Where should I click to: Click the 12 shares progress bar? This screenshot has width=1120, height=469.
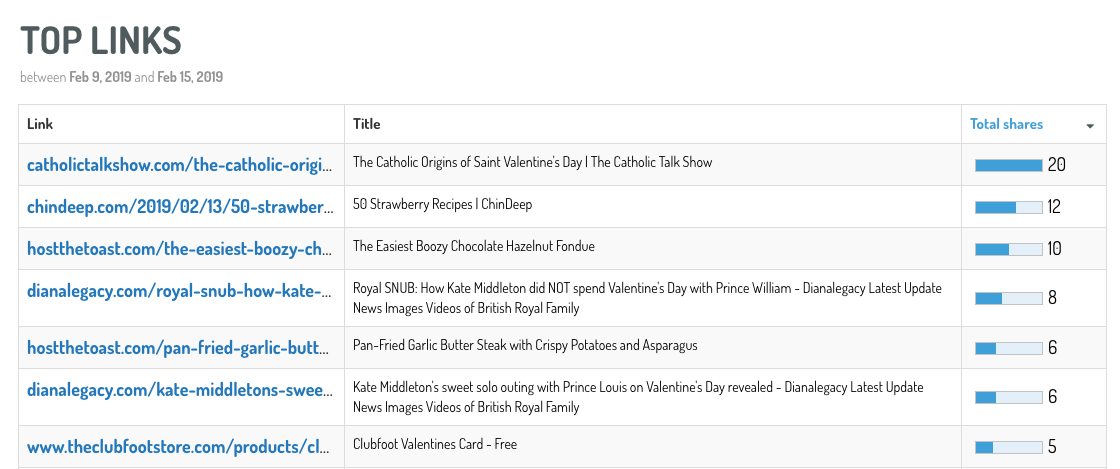(x=1009, y=207)
